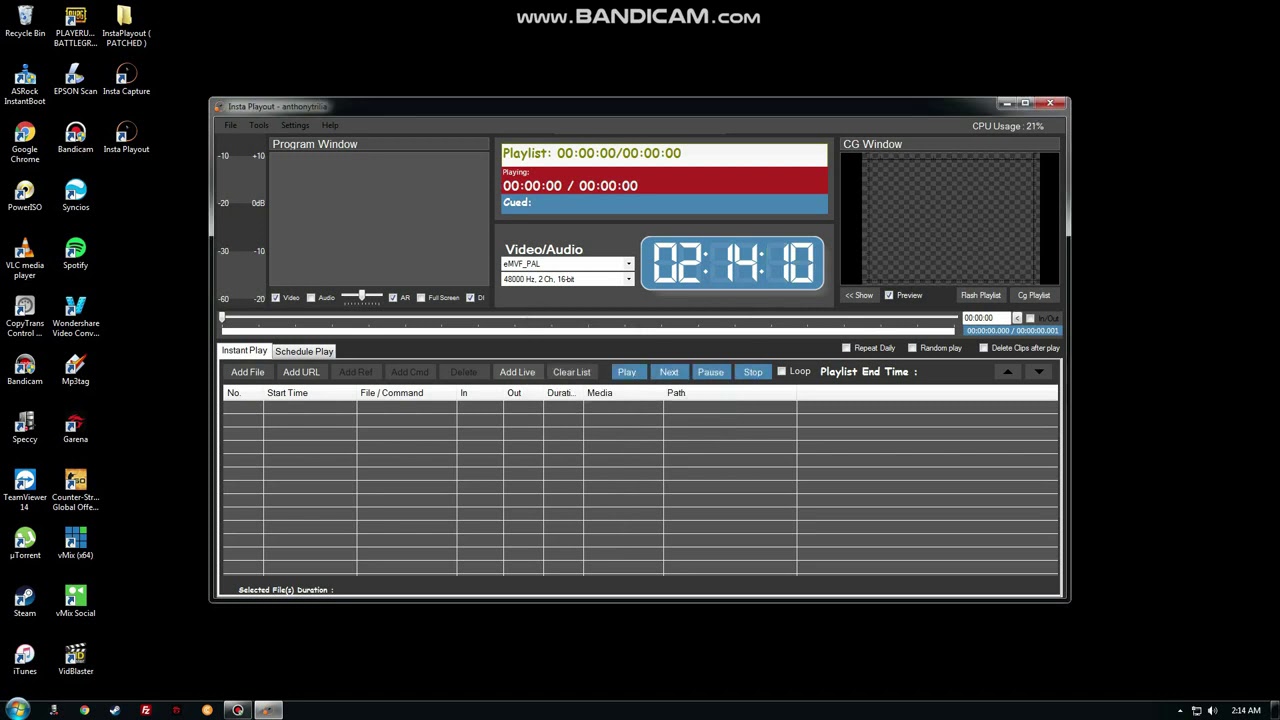Viewport: 1280px width, 720px height.
Task: Stop the playout
Action: 753,372
